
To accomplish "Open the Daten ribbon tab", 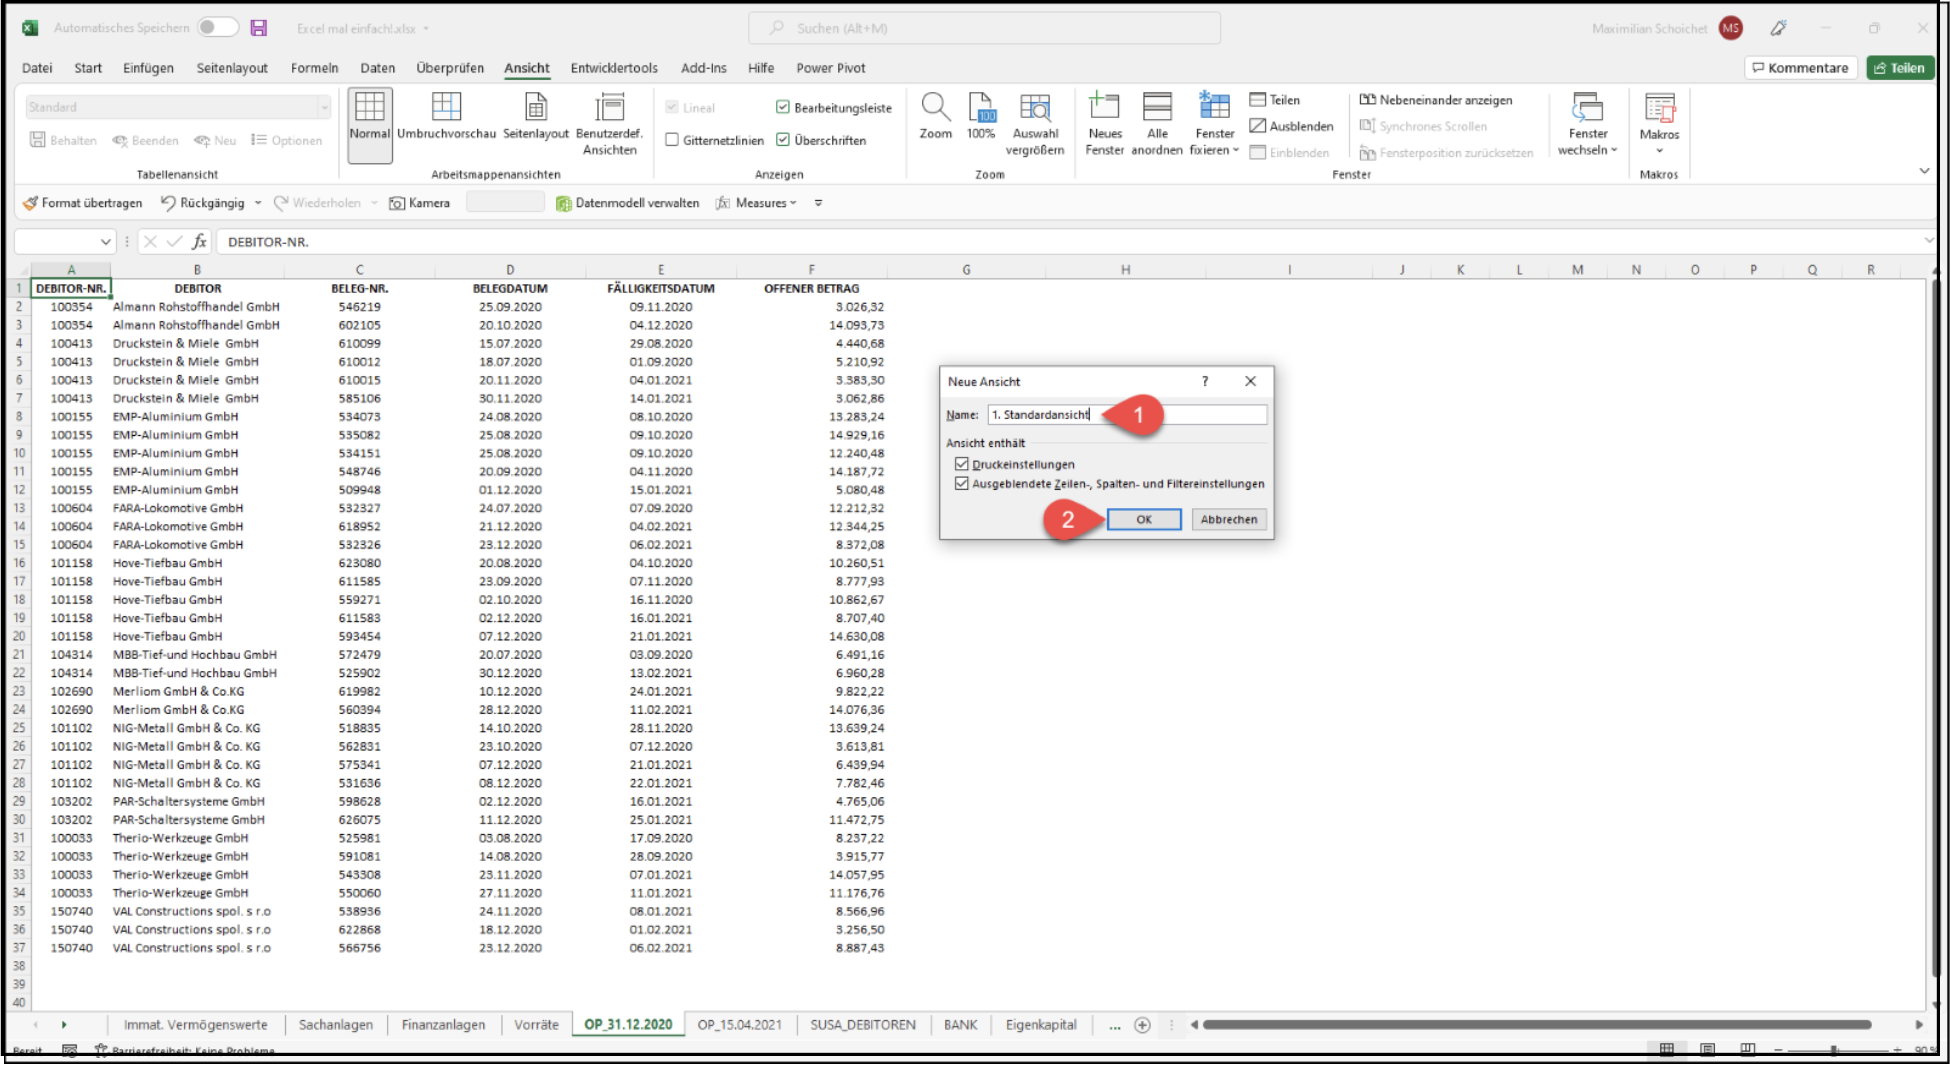I will point(377,68).
